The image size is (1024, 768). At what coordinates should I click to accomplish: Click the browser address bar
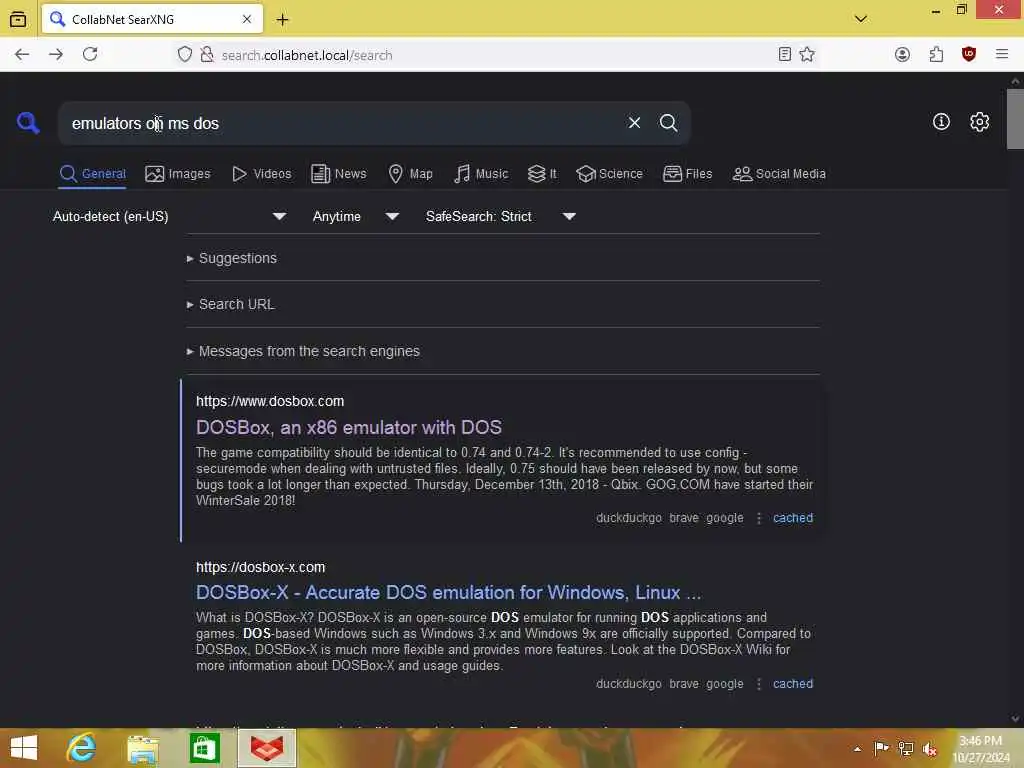pos(496,55)
